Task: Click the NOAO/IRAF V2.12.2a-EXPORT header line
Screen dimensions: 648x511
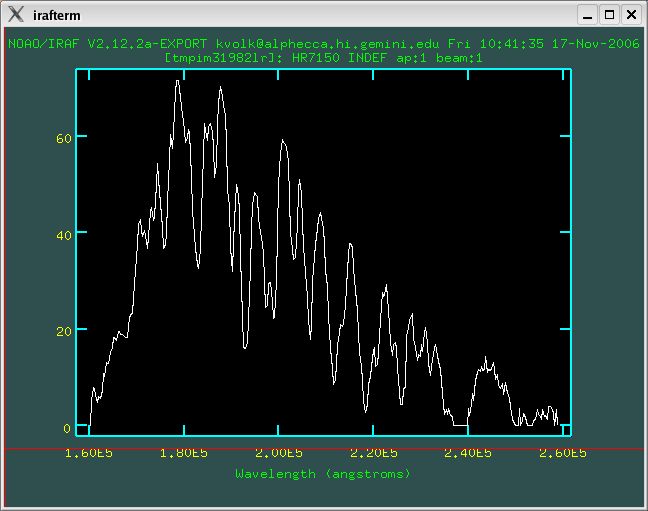Action: pyautogui.click(x=324, y=43)
